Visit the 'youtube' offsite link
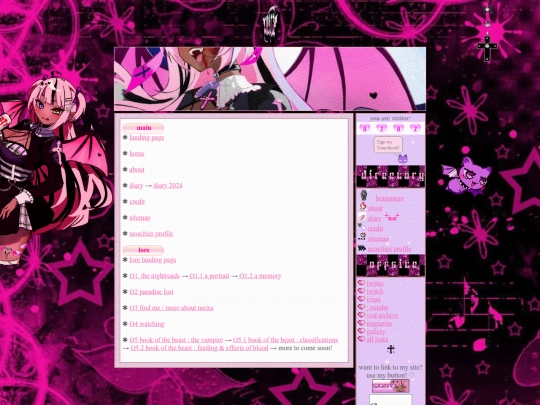The width and height of the screenshot is (540, 405). (x=377, y=308)
